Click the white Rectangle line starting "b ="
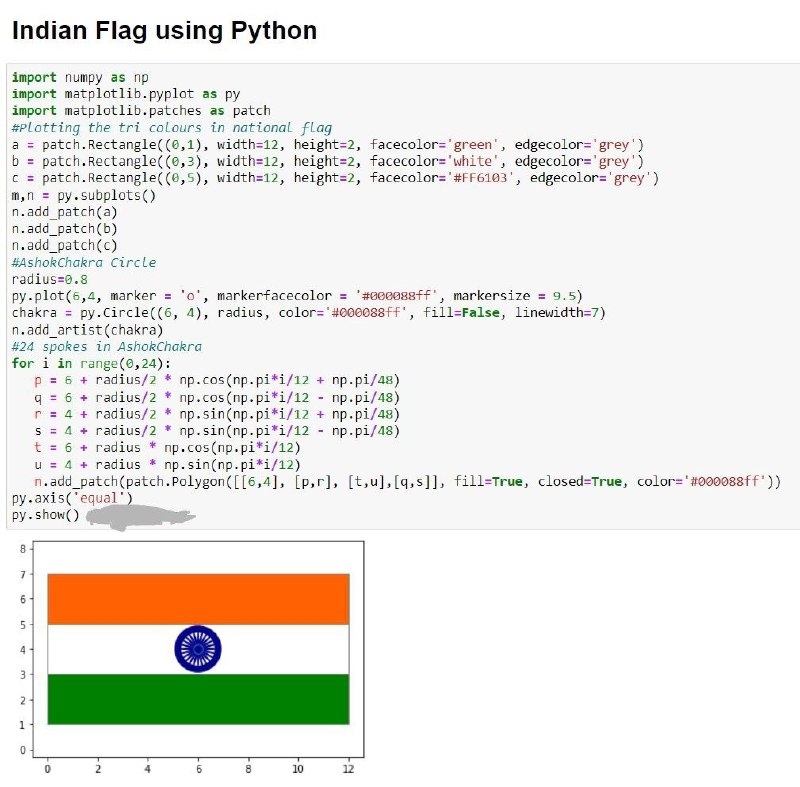 (x=328, y=161)
